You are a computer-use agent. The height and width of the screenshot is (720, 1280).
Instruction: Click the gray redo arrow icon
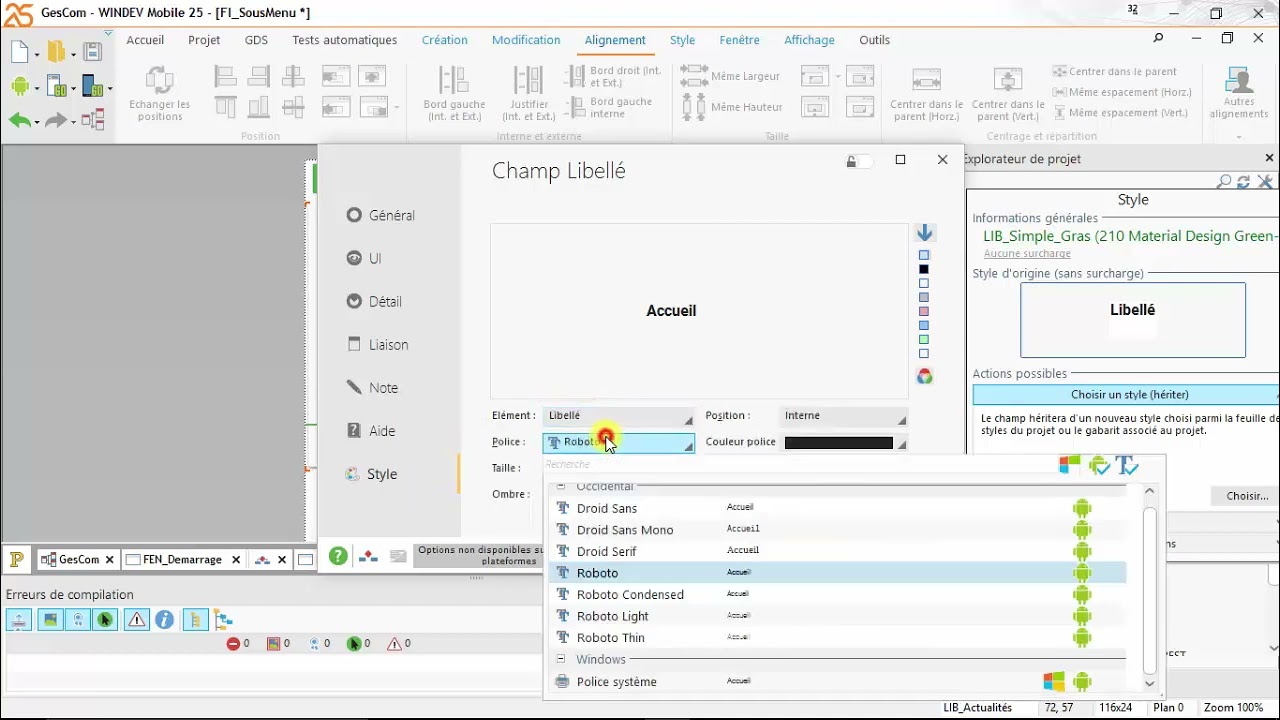(56, 121)
